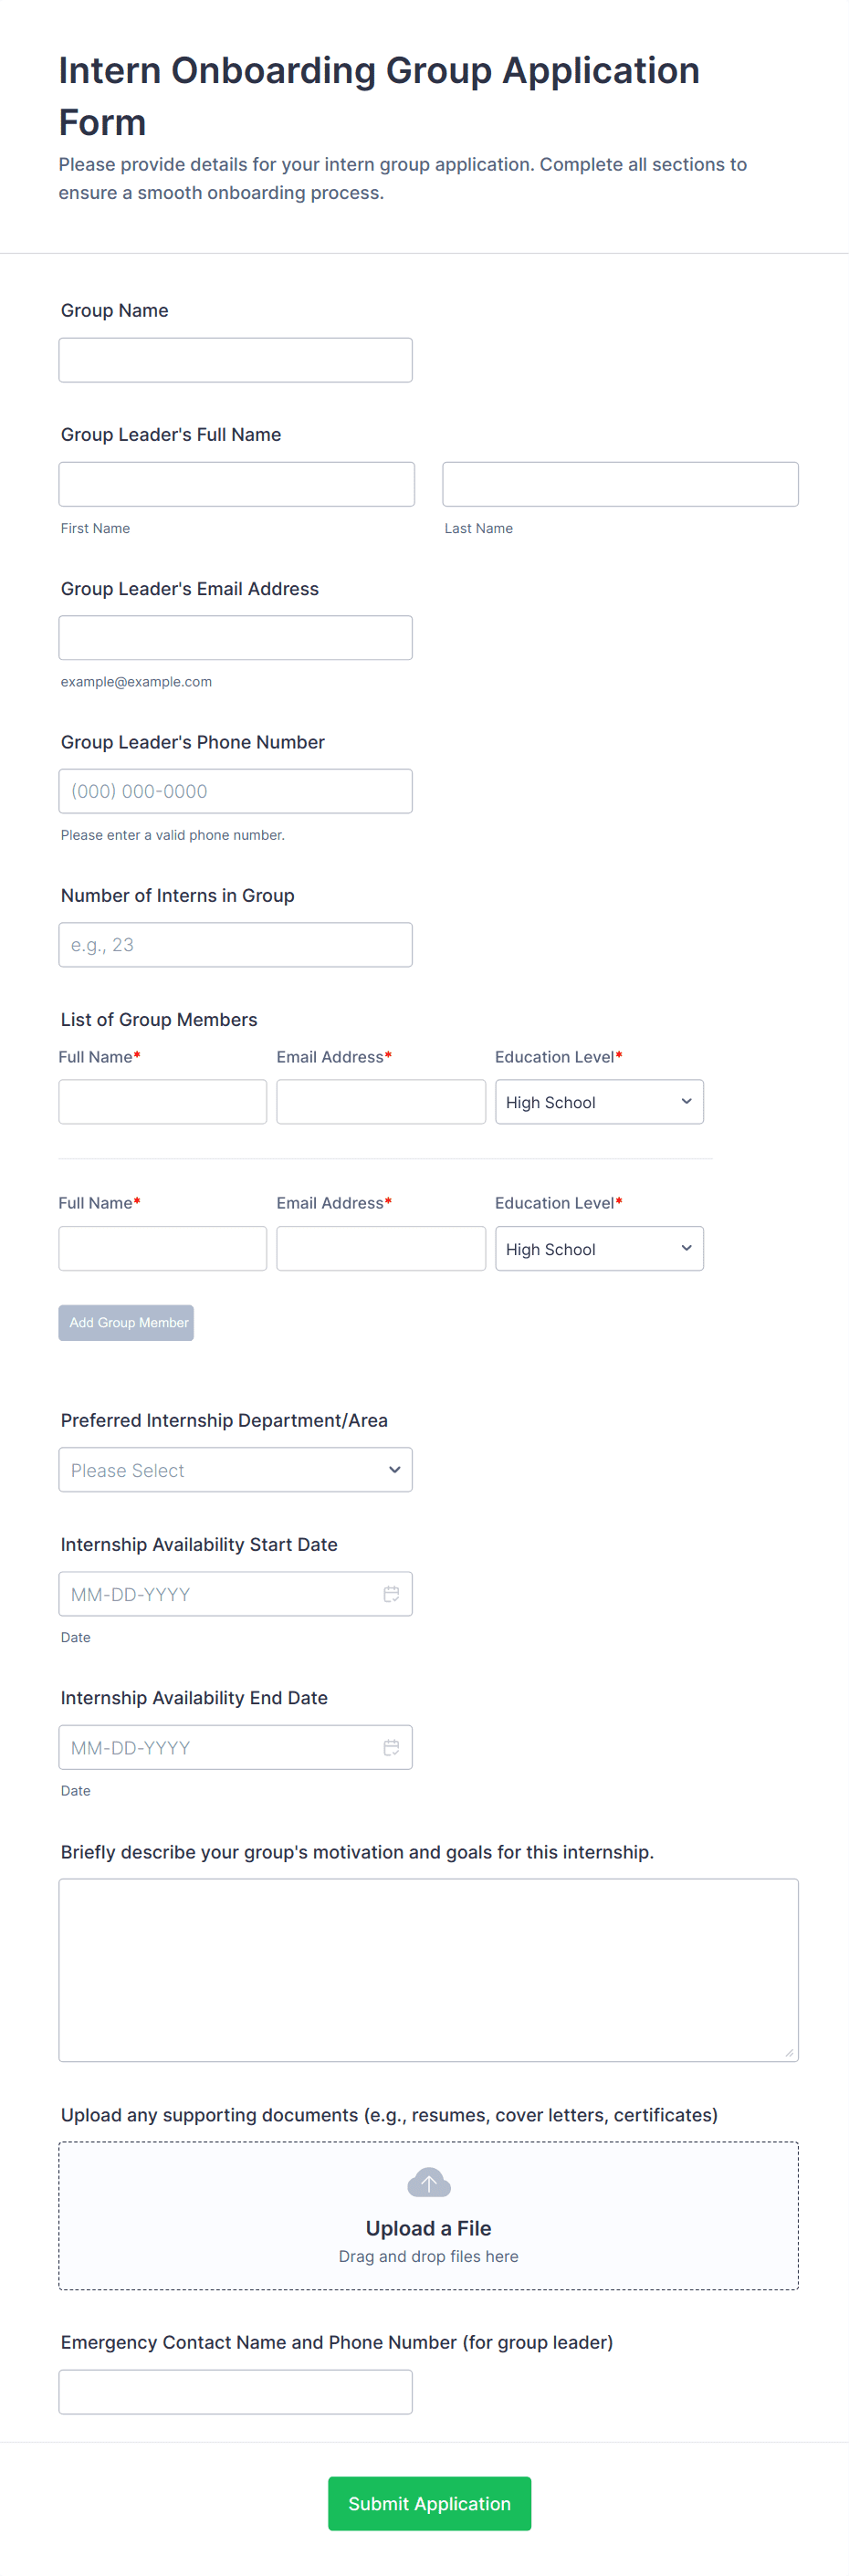Image resolution: width=849 pixels, height=2576 pixels.
Task: Open second member's Education Level dropdown
Action: point(598,1249)
